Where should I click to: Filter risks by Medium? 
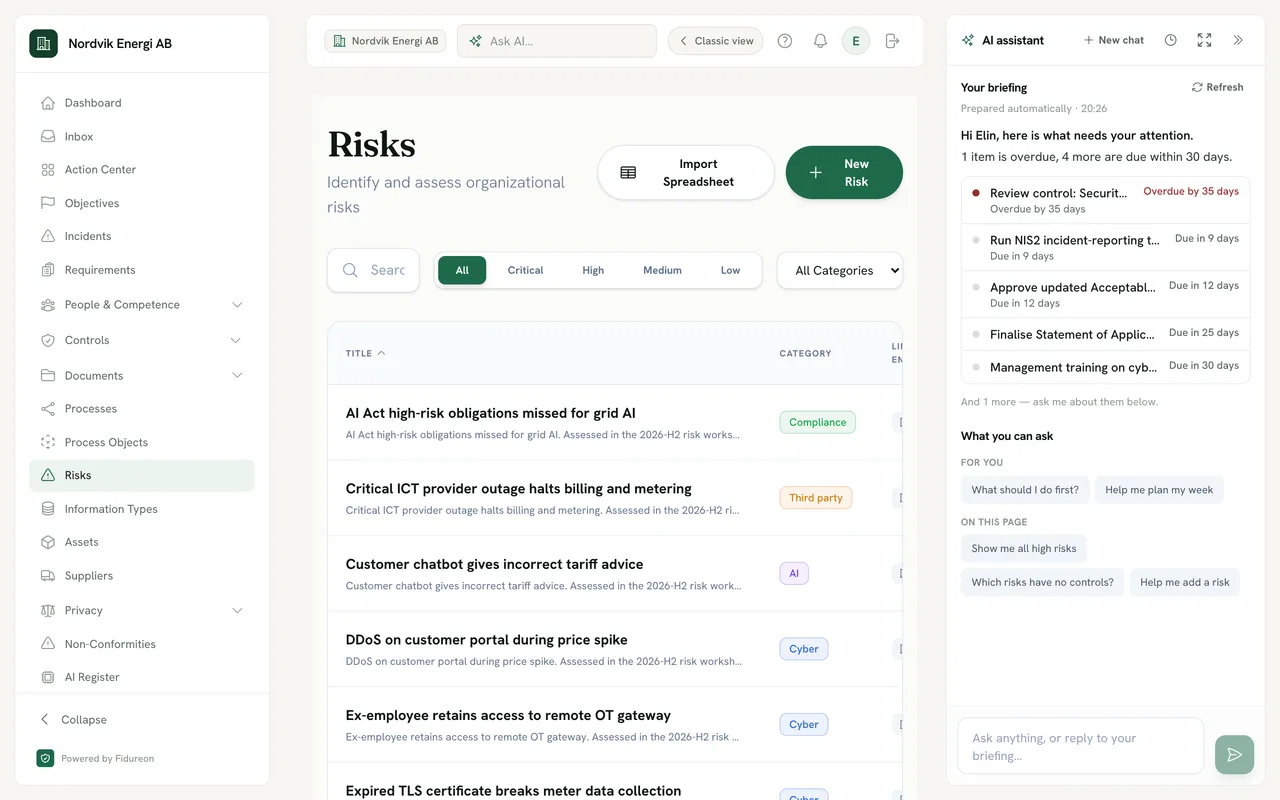pos(662,270)
